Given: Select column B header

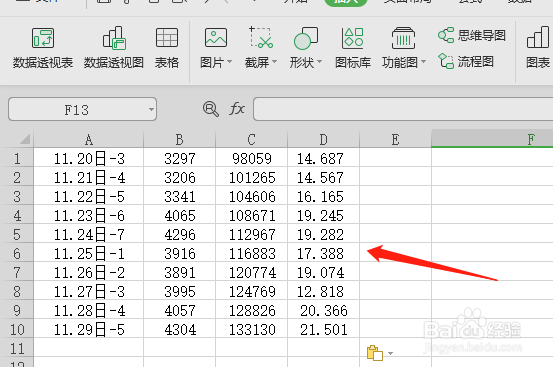Looking at the screenshot, I should pos(180,140).
